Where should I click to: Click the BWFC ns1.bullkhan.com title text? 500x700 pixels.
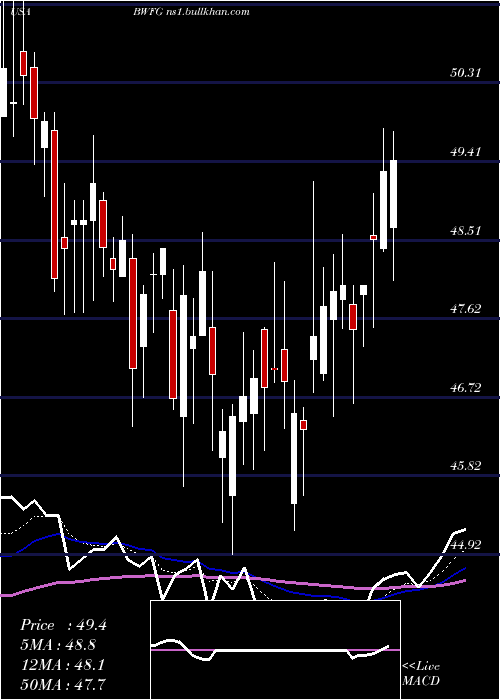click(191, 12)
